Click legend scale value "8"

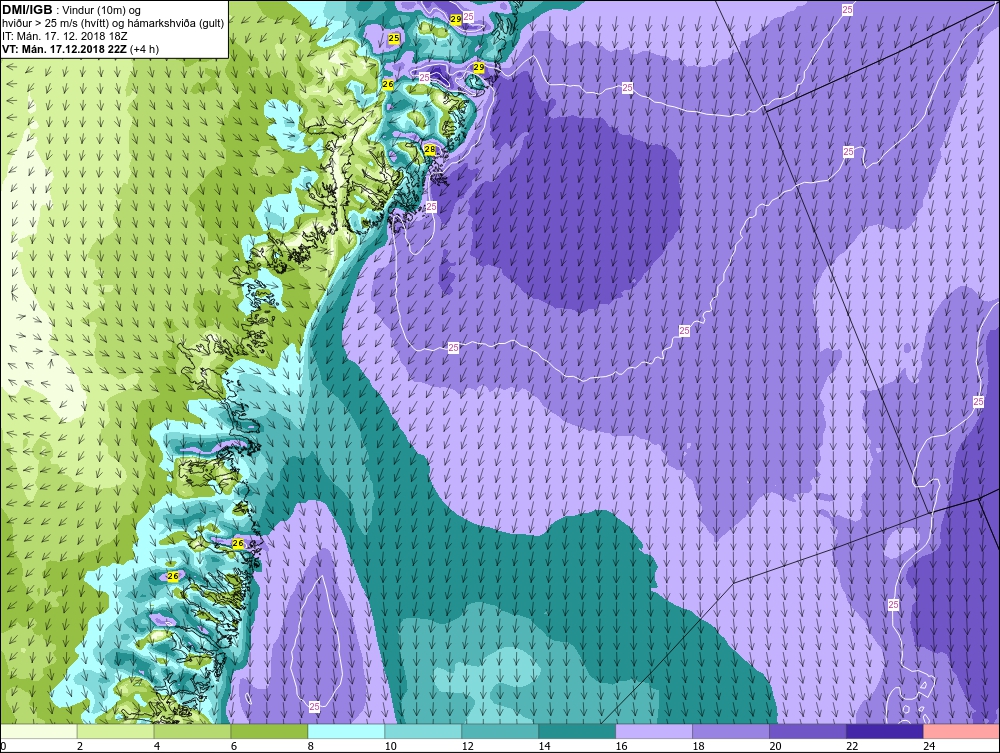[311, 746]
